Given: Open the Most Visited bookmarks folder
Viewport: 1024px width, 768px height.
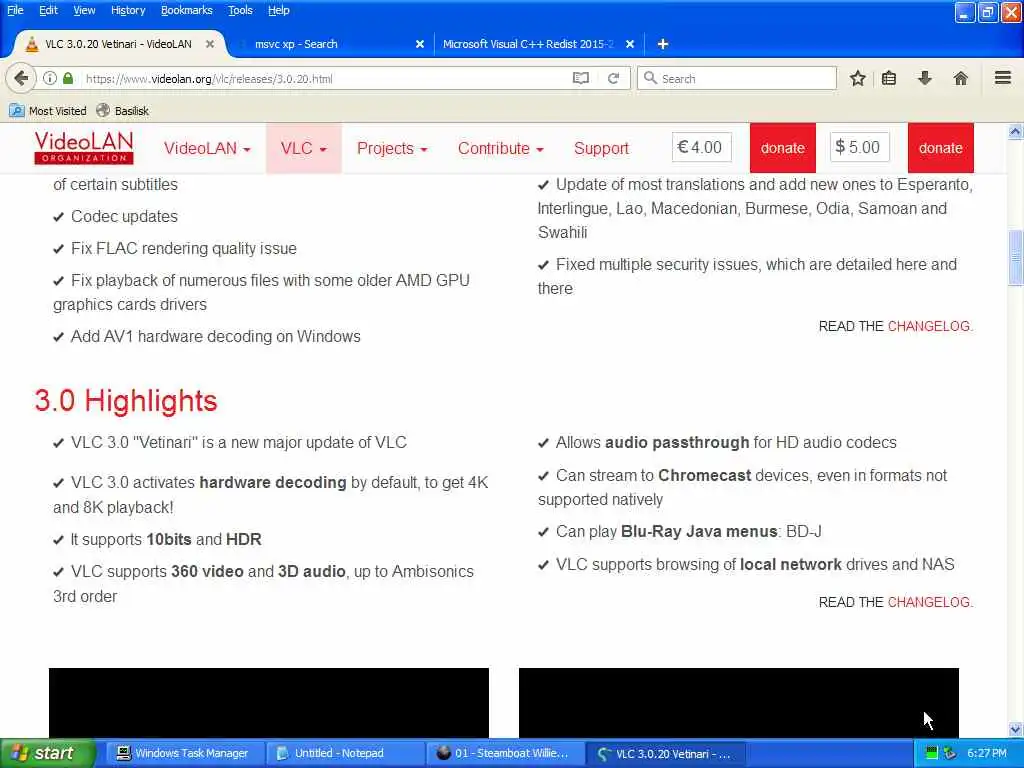Looking at the screenshot, I should (48, 111).
